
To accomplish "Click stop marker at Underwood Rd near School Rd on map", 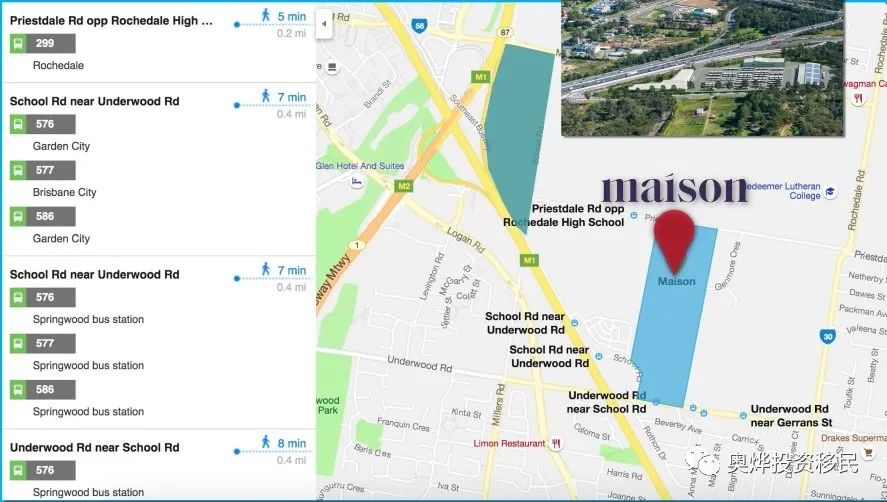I will coord(656,402).
